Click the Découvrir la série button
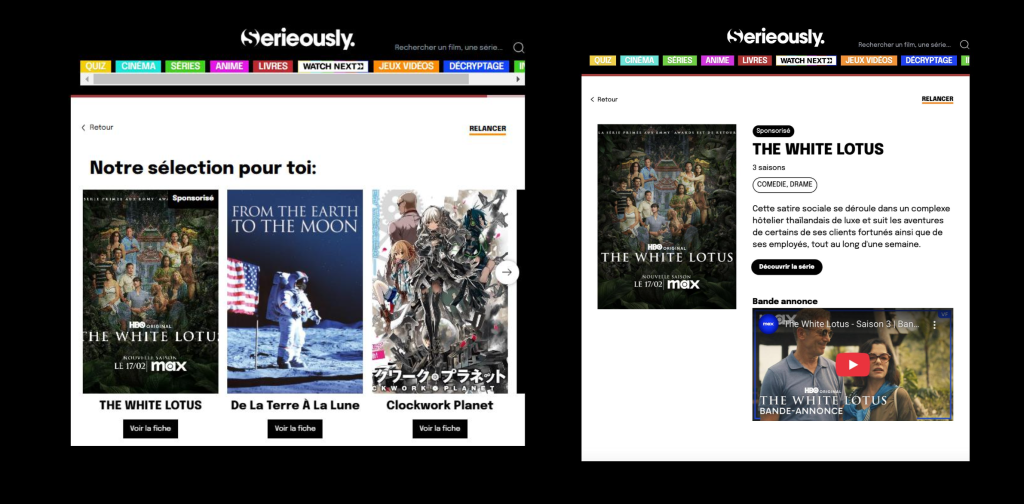The height and width of the screenshot is (504, 1024). coord(786,267)
